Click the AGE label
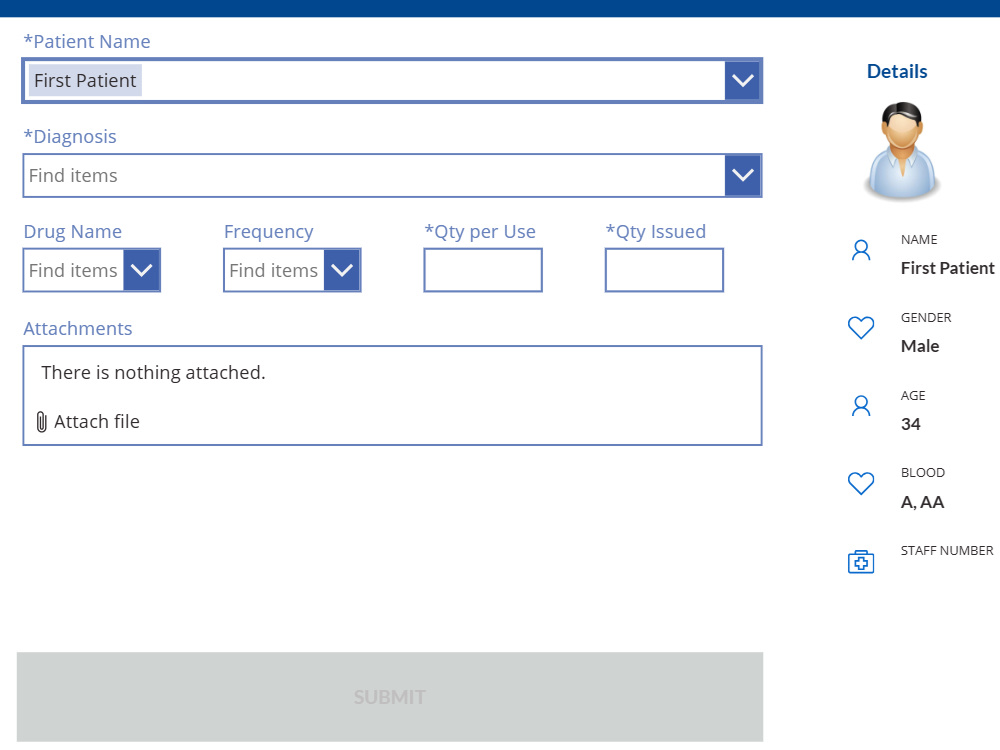 [913, 395]
